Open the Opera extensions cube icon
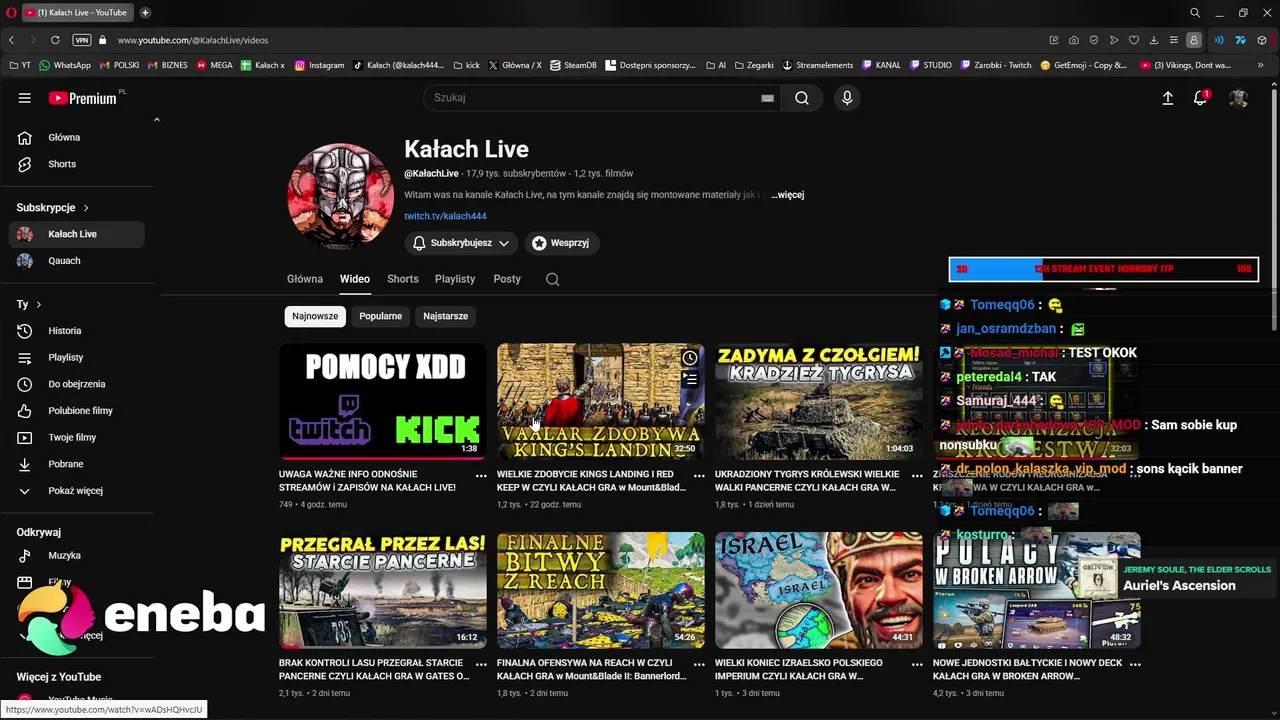The width and height of the screenshot is (1280, 720). pyautogui.click(x=1262, y=40)
